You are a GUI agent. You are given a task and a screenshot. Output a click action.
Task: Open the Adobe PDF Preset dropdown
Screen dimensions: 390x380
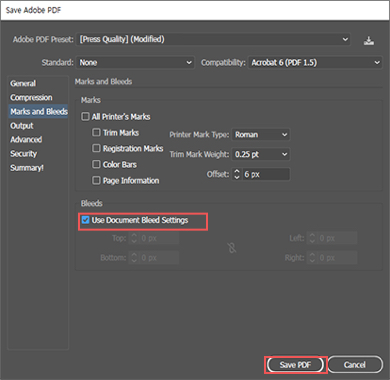(213, 39)
